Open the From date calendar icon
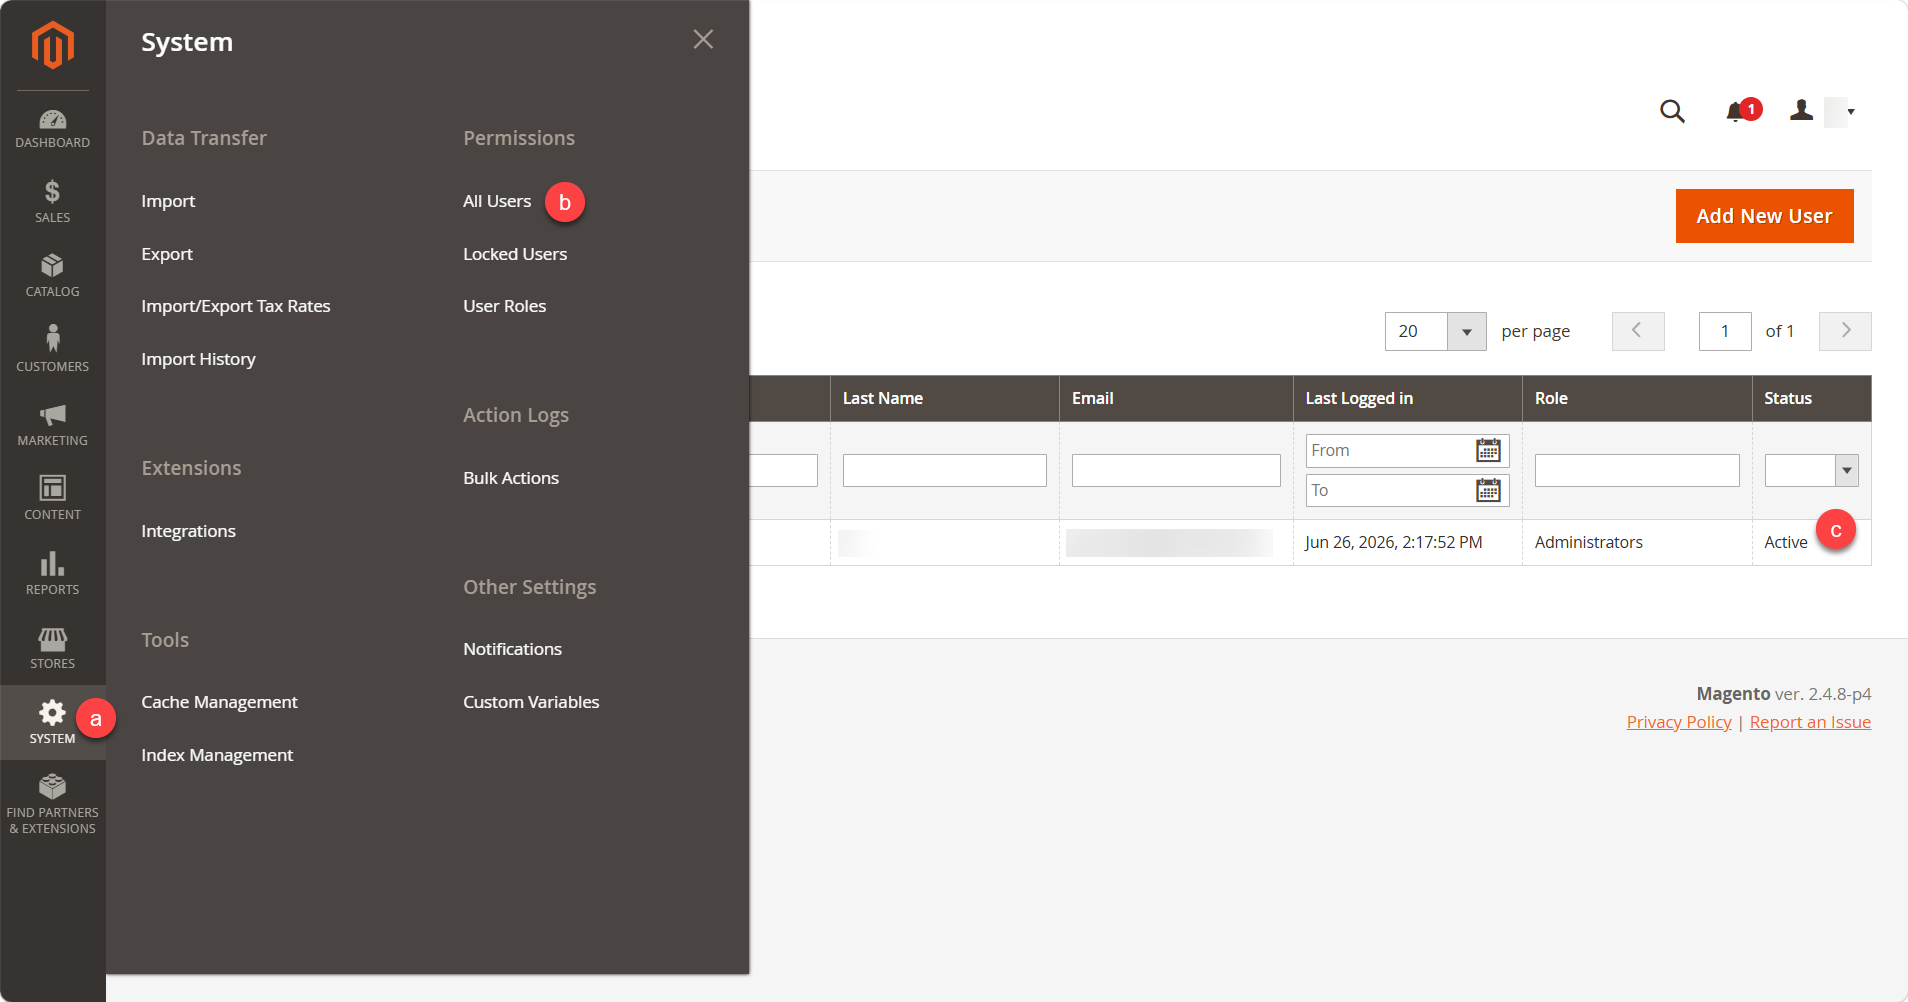Screen dimensions: 1908x1002 point(1488,450)
